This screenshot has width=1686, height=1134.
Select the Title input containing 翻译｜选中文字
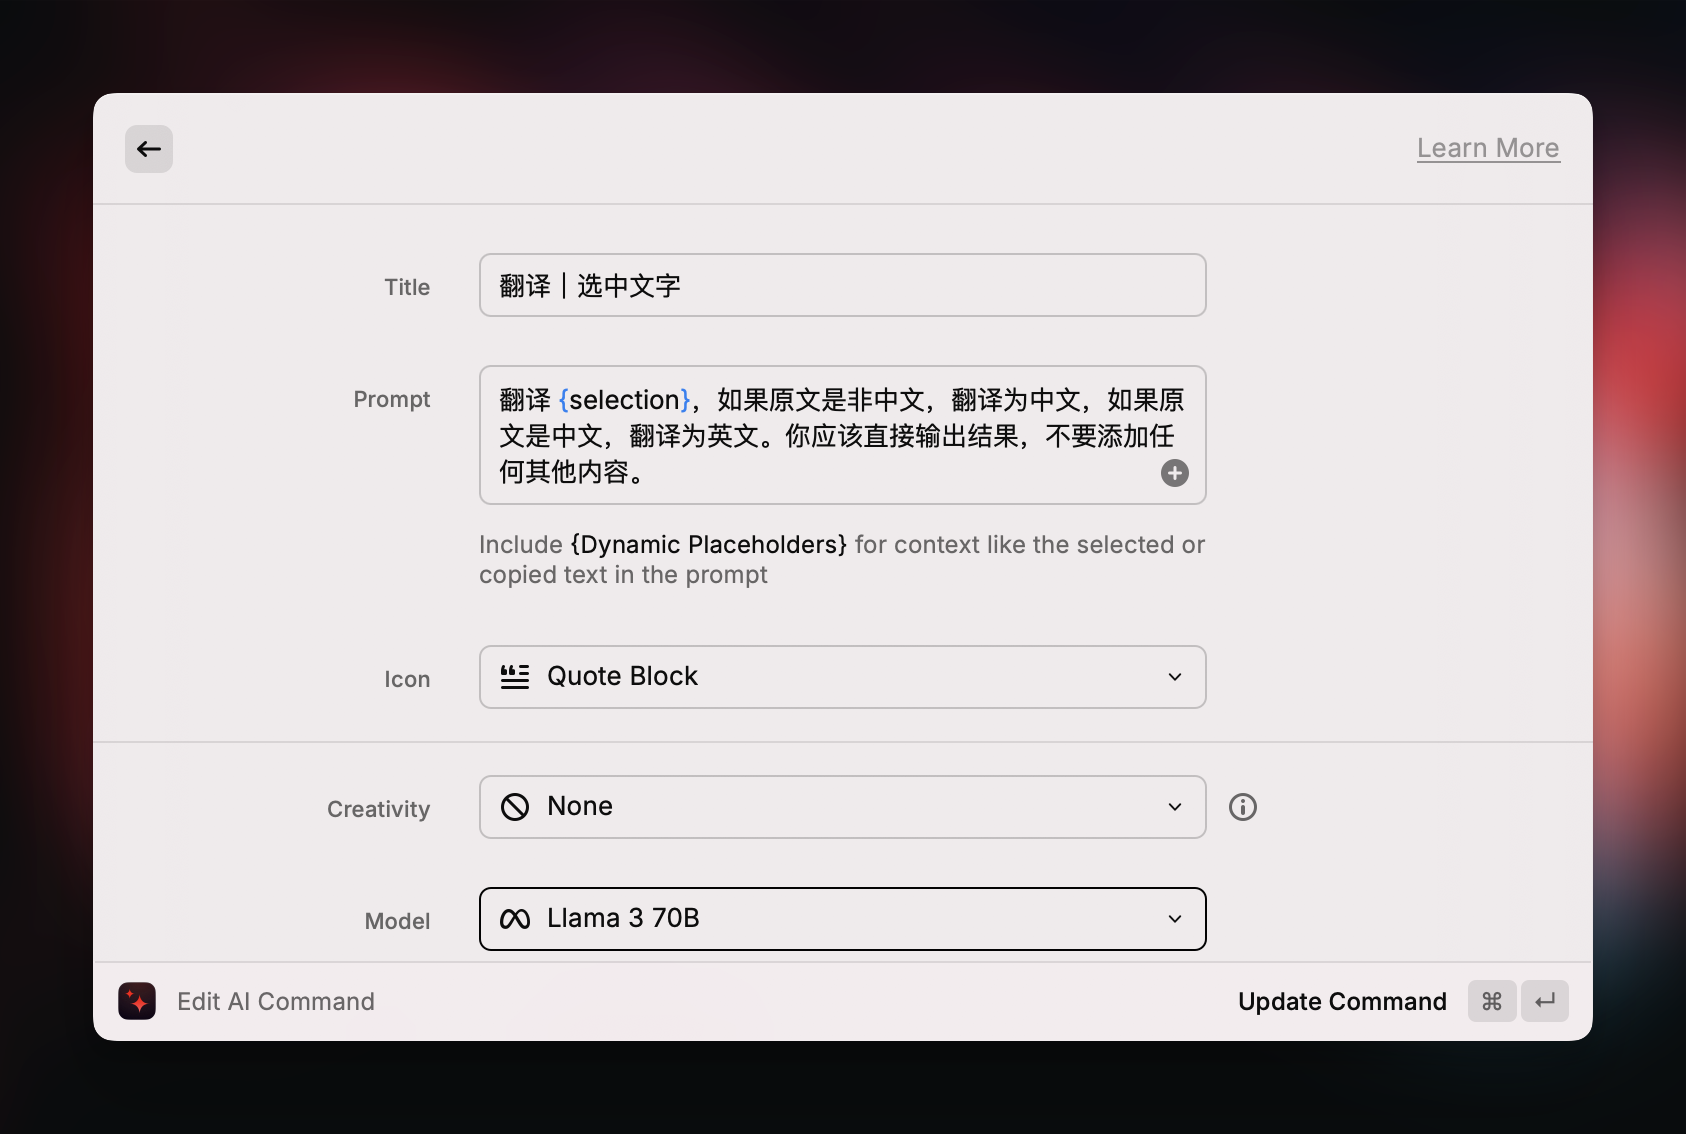tap(842, 285)
